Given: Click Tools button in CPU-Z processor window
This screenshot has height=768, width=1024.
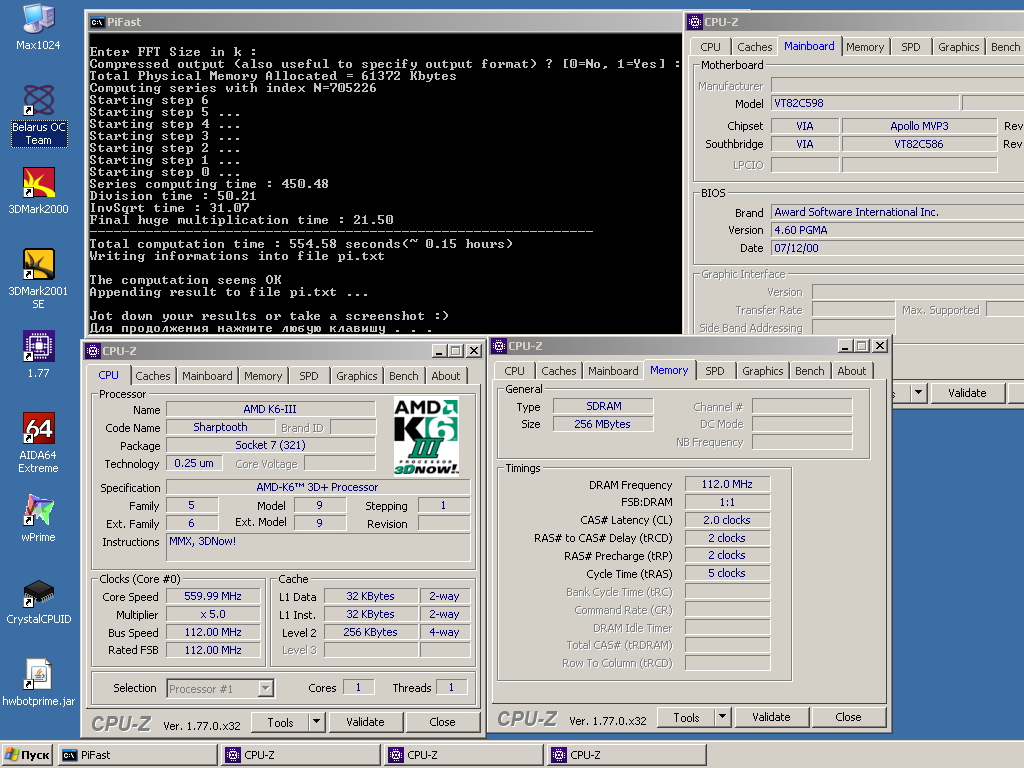Looking at the screenshot, I should pos(280,722).
